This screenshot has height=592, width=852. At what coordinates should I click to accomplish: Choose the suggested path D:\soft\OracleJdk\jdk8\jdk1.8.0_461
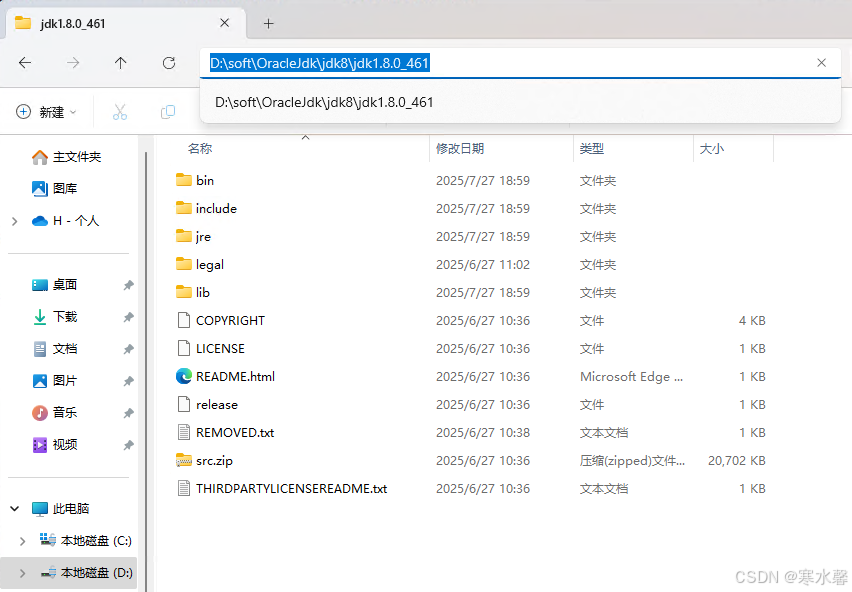324,102
